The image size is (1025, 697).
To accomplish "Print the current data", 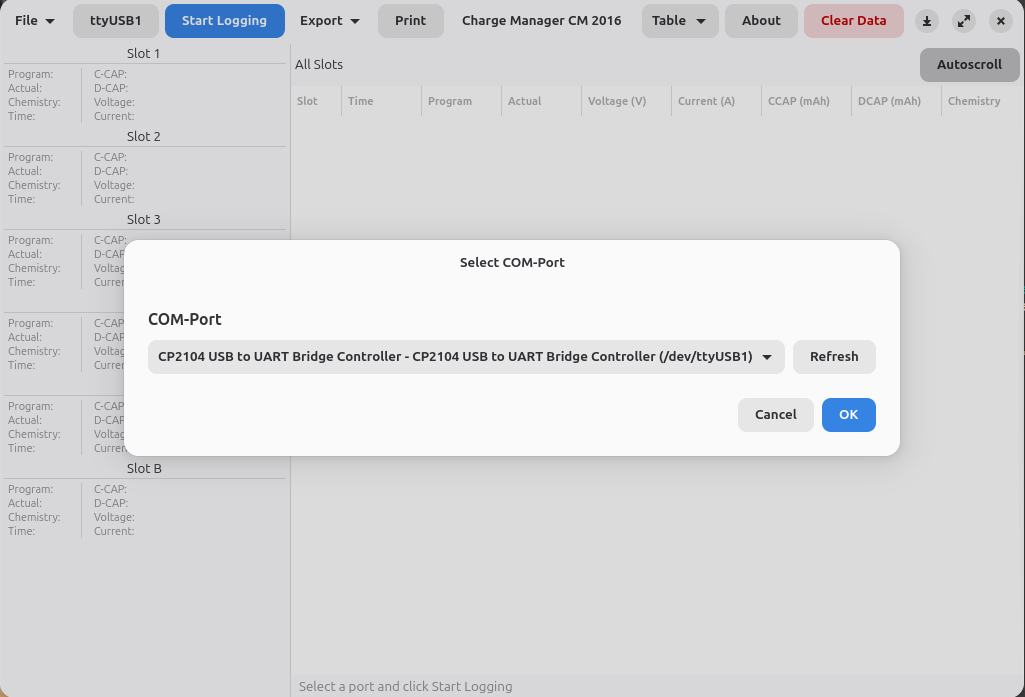I will click(410, 21).
